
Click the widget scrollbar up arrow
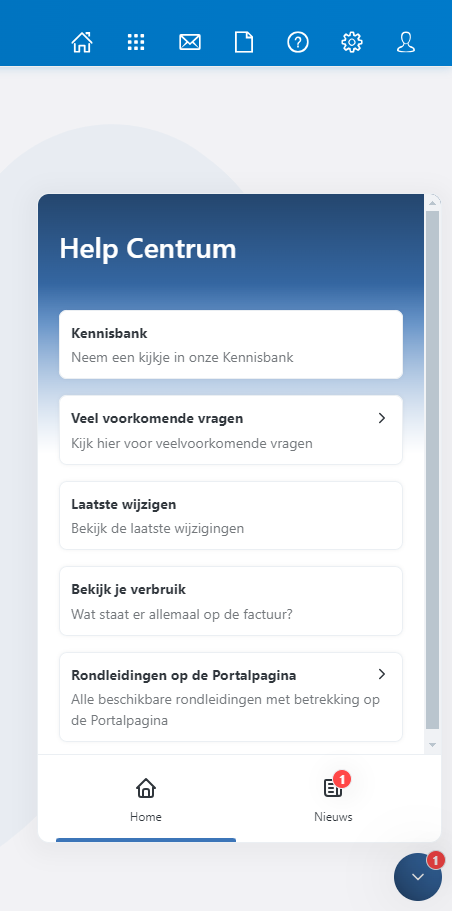coord(432,202)
